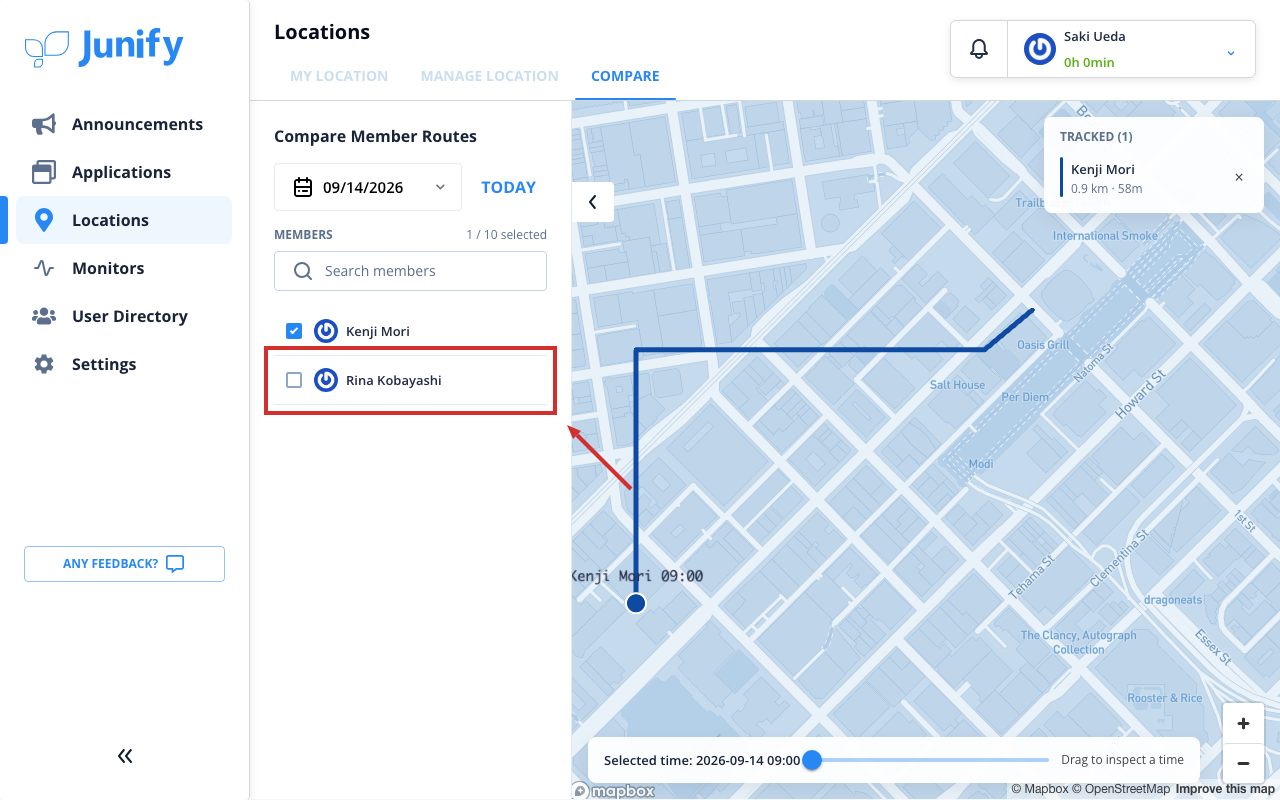1280x800 pixels.
Task: Open the Announcements megaphone icon
Action: 44,124
